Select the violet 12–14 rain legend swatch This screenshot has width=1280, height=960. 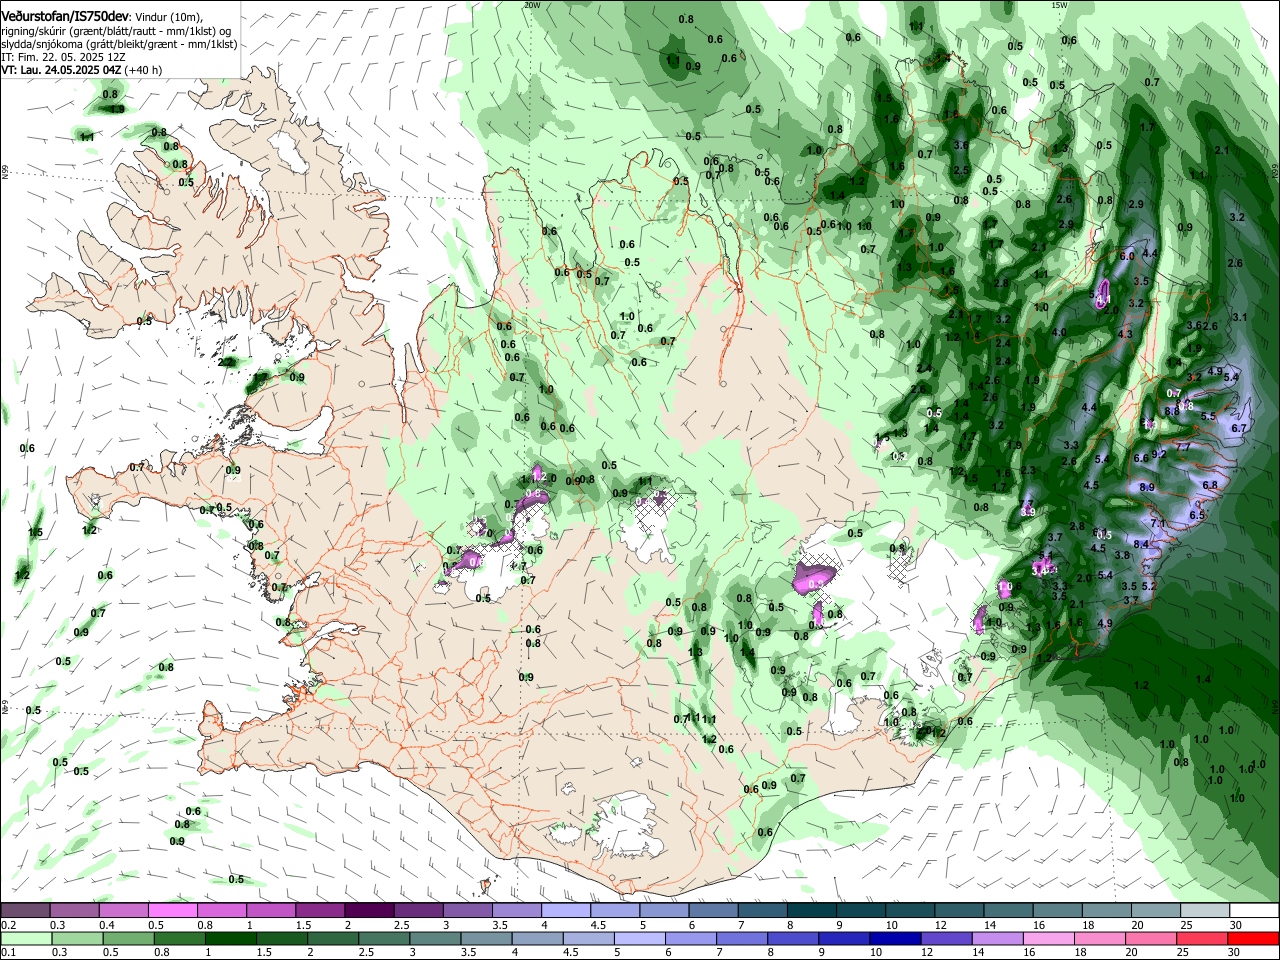coord(947,938)
